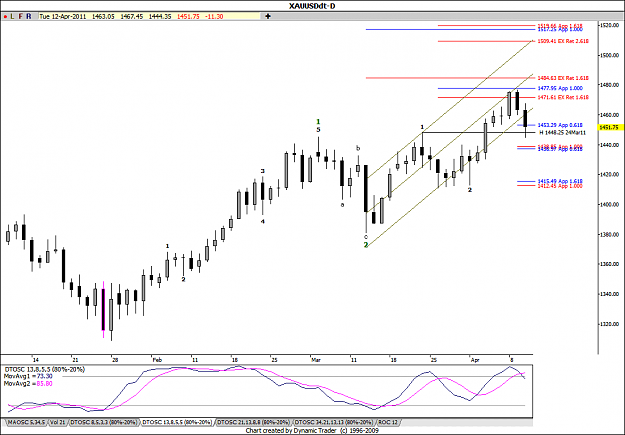Select the DTOSC 13,8,5,5 tab

tap(177, 422)
